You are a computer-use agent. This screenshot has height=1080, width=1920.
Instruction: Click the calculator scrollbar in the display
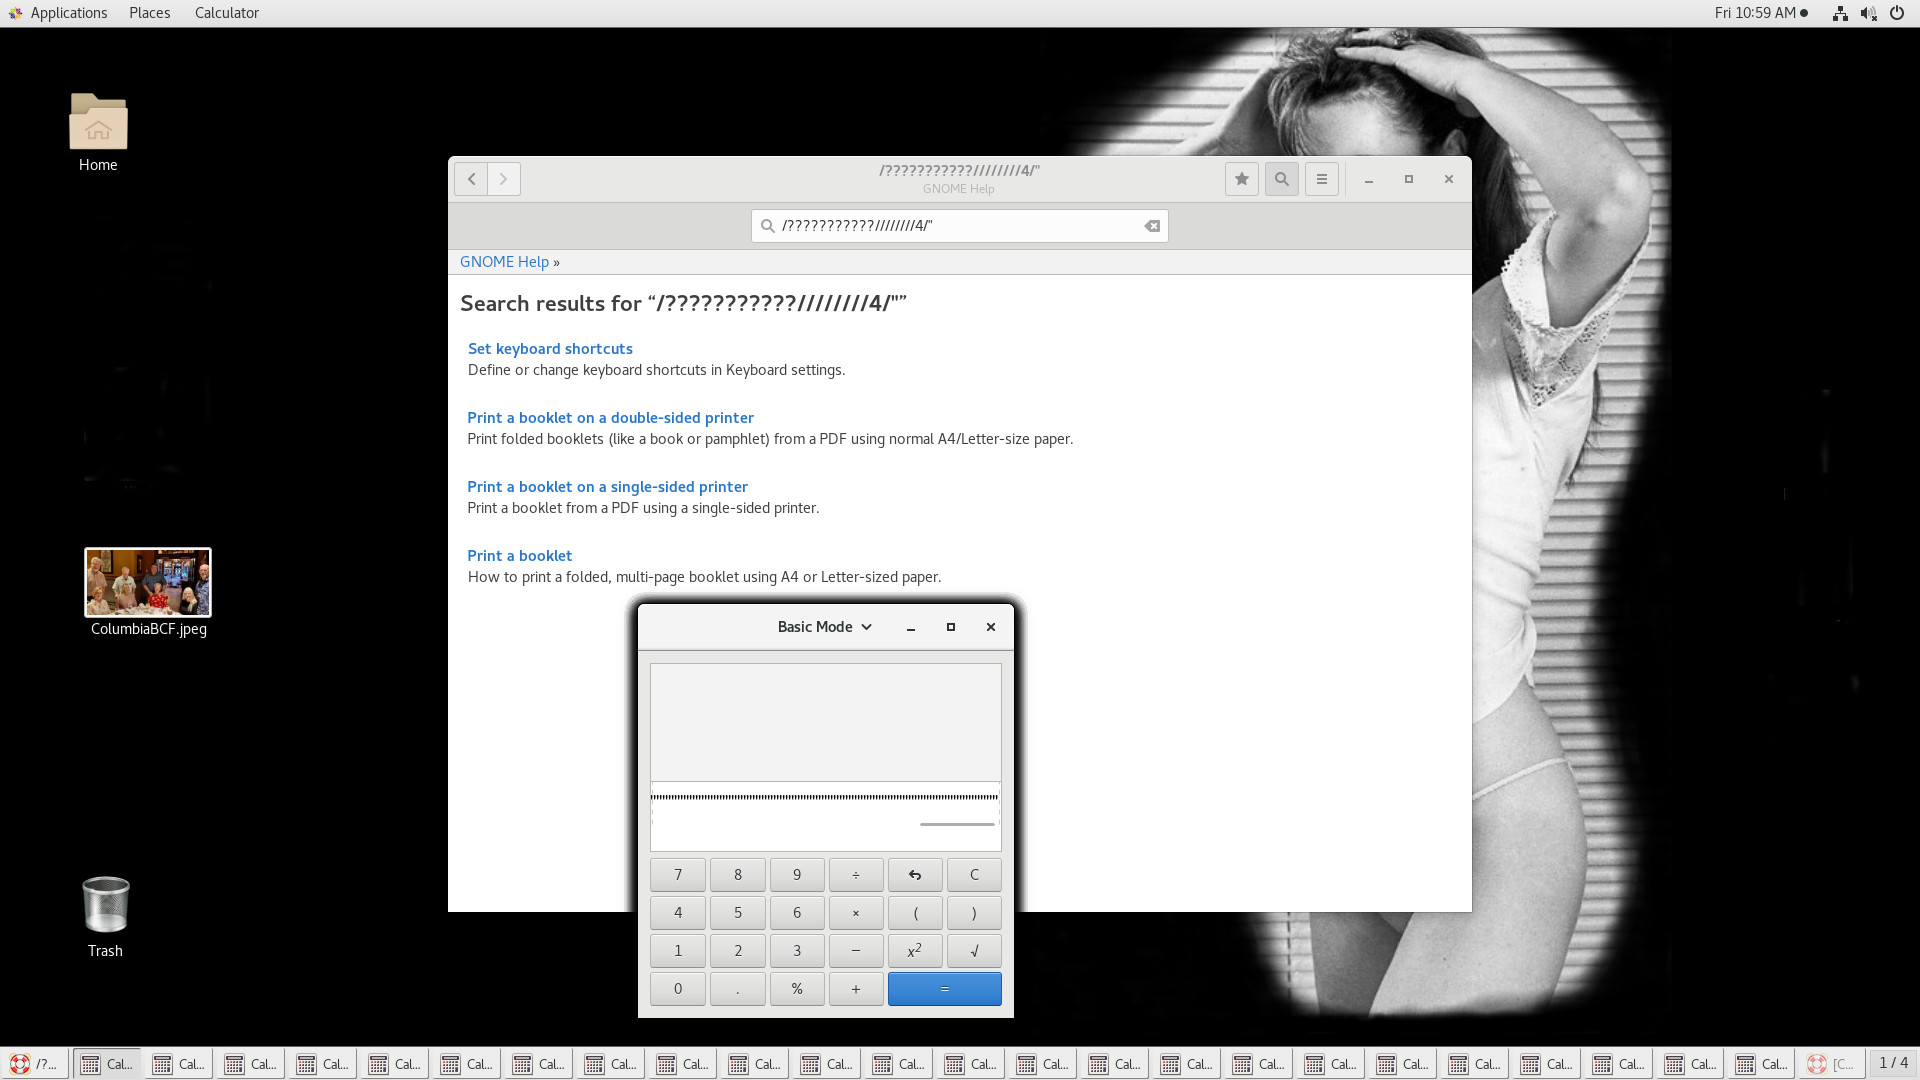pos(957,824)
